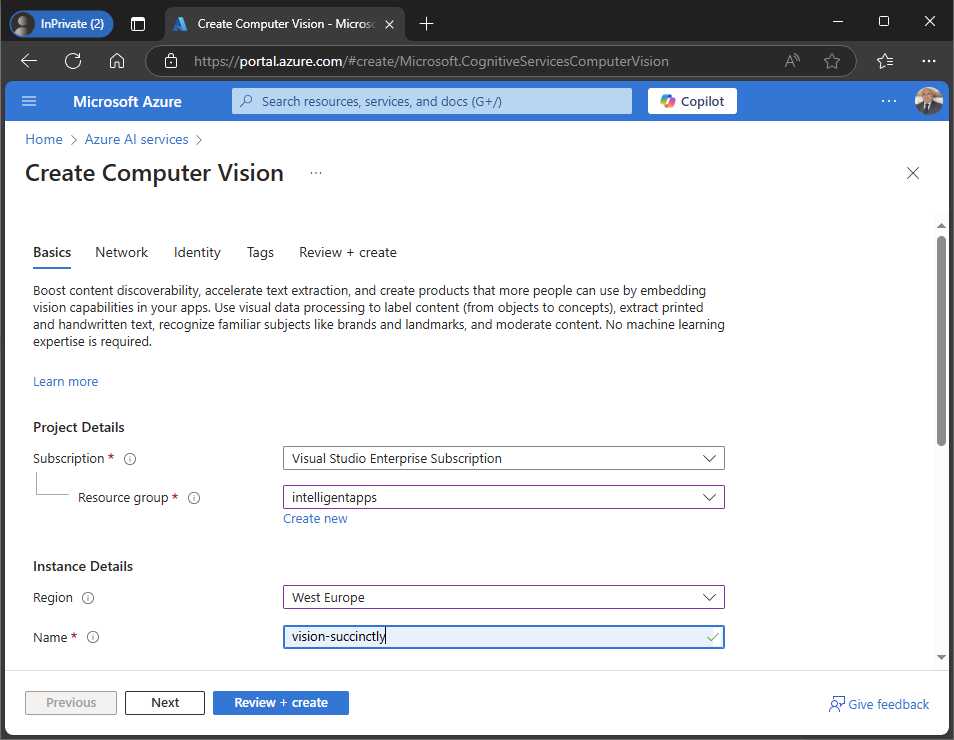Screen dimensions: 954x740
Task: Go to browser home page icon
Action: point(117,61)
